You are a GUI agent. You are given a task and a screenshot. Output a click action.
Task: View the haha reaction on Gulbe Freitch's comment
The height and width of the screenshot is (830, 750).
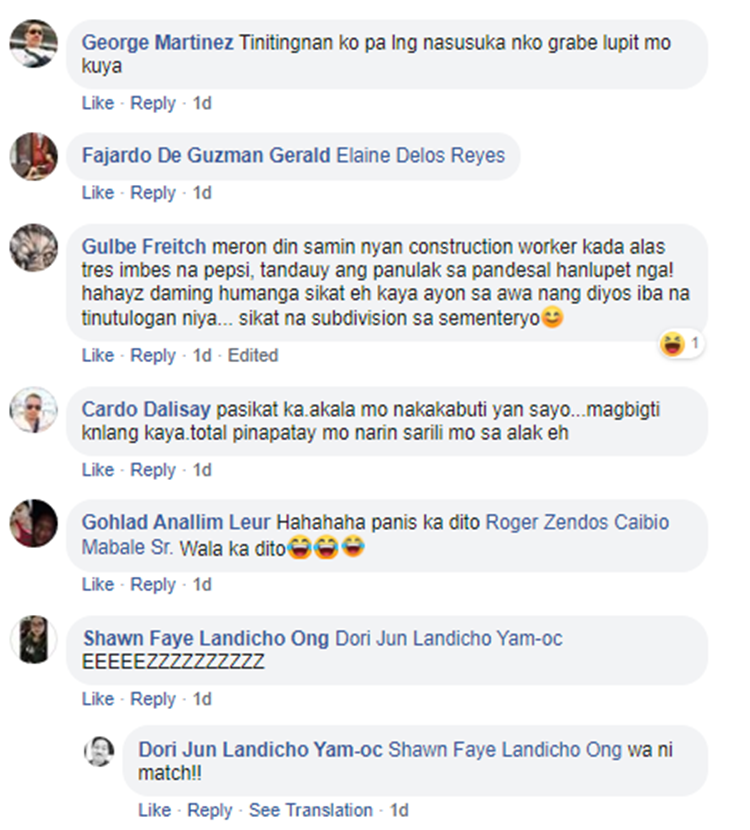(681, 344)
